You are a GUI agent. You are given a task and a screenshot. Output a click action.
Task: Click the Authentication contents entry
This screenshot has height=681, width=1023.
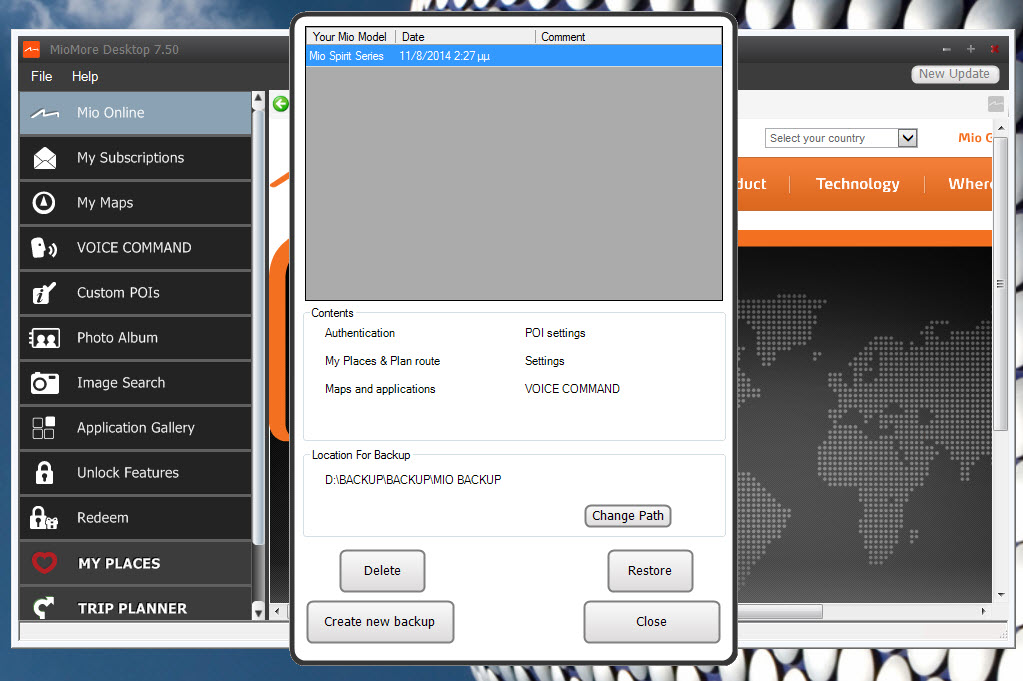click(x=359, y=333)
